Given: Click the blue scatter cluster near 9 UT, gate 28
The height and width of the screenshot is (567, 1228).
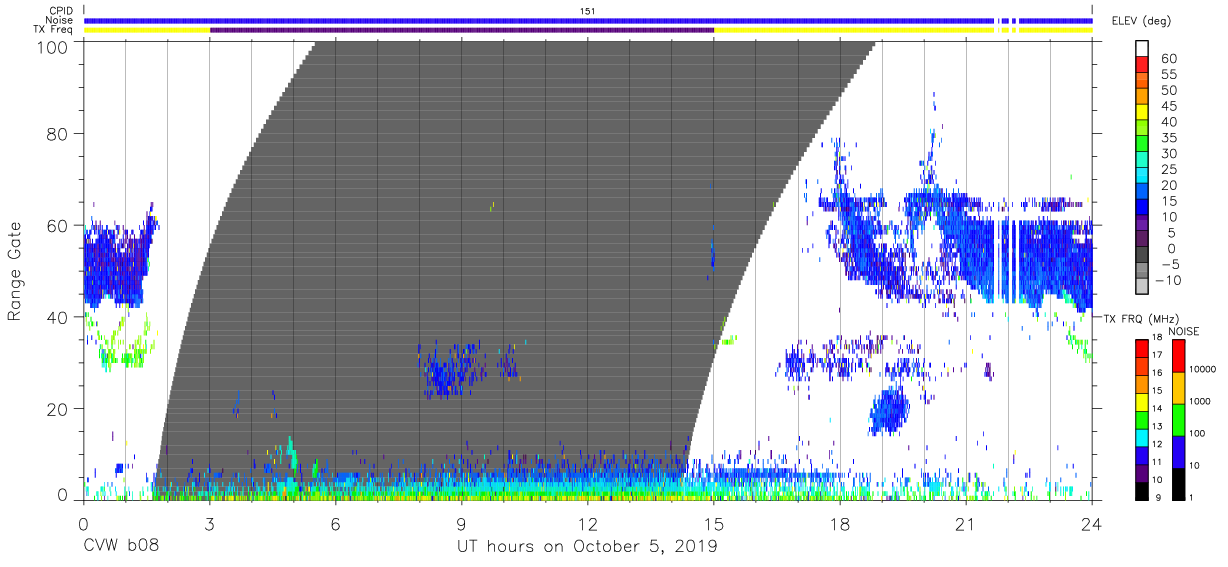Looking at the screenshot, I should (x=452, y=370).
